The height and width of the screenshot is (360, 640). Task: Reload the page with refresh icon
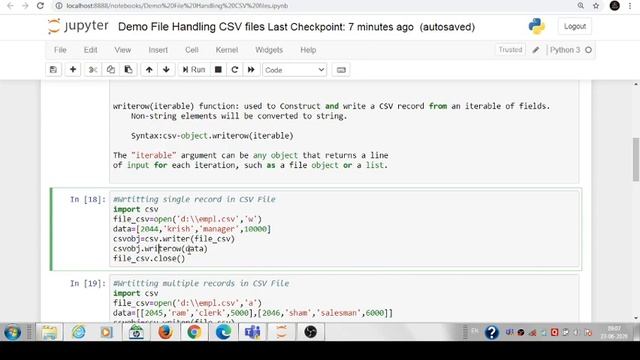40,6
